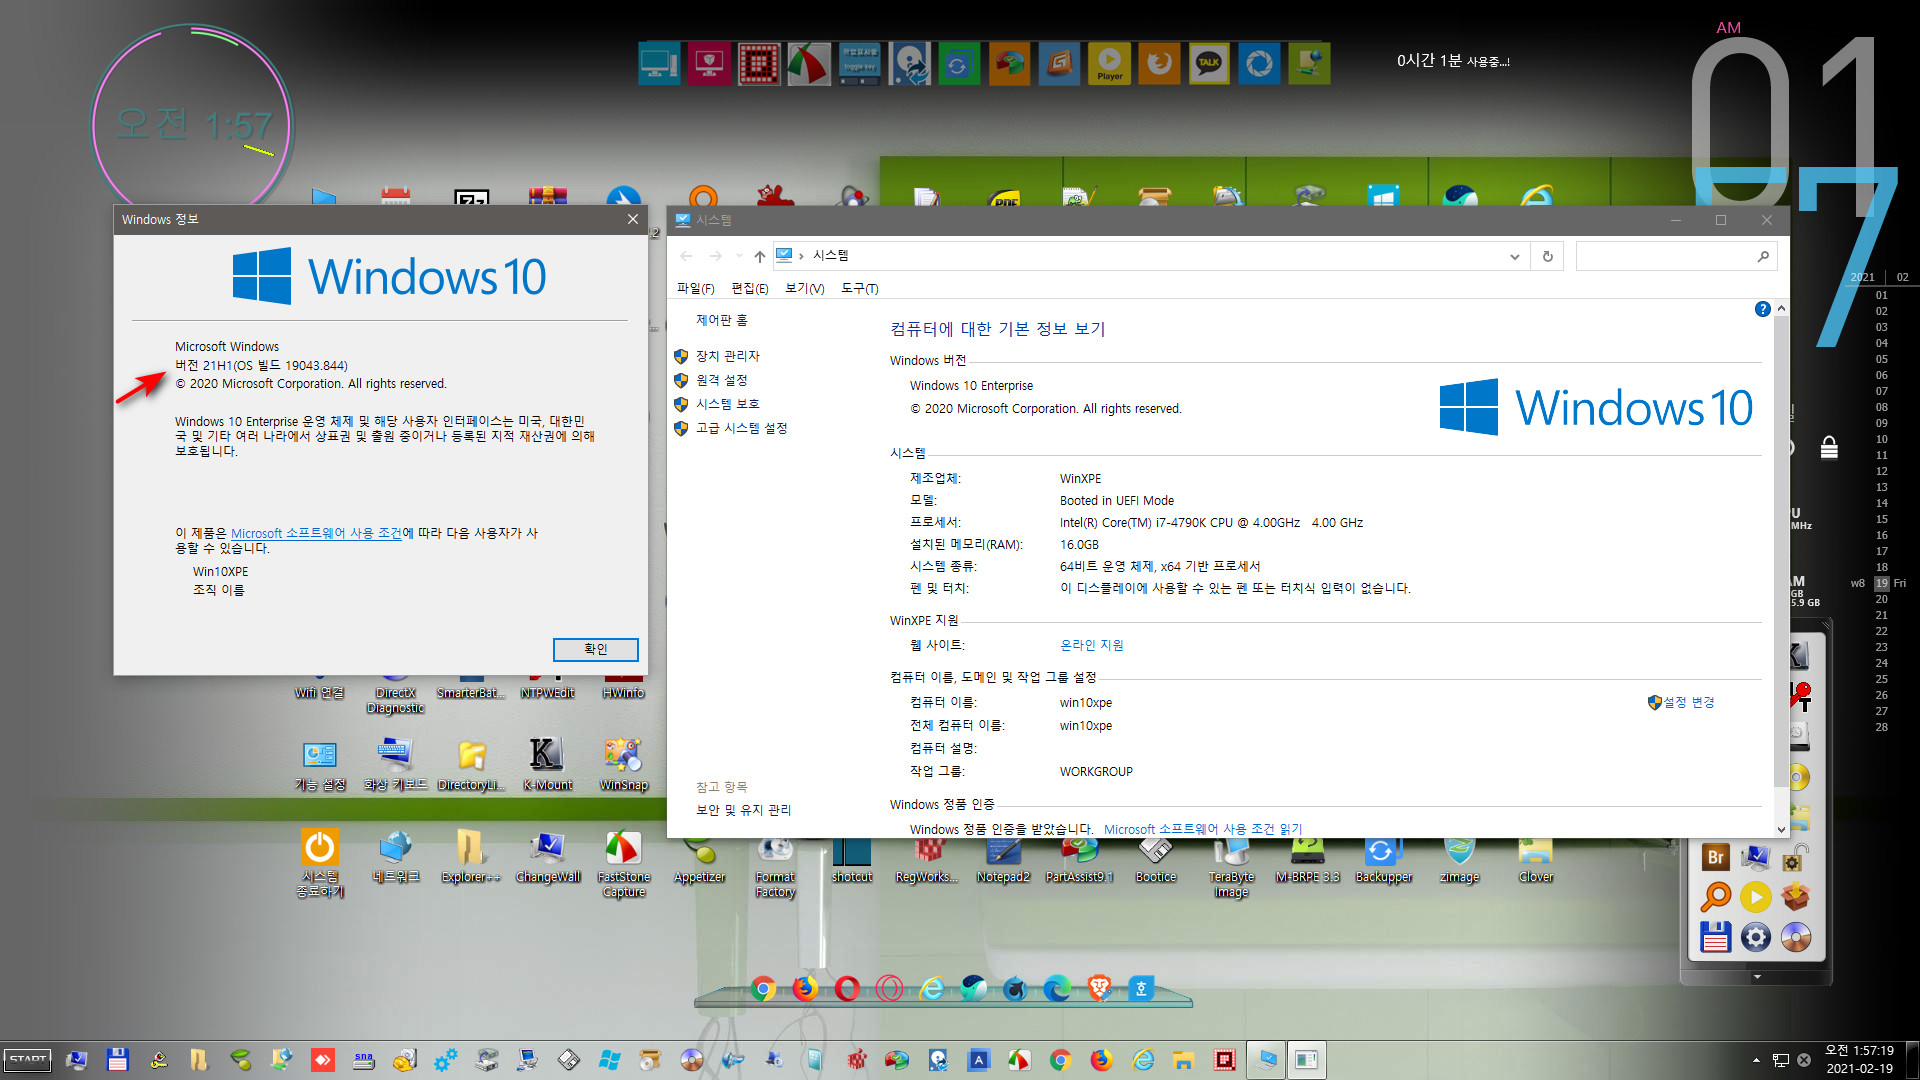Image resolution: width=1920 pixels, height=1080 pixels.
Task: Open the ChangeWall desktop icon
Action: coord(548,856)
